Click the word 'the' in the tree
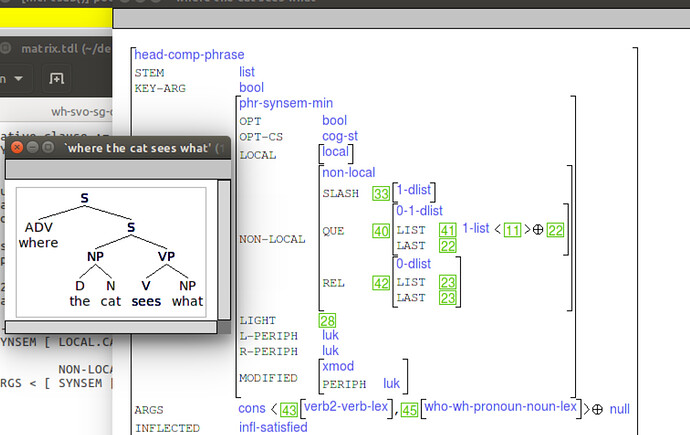The height and width of the screenshot is (435, 690). 80,301
